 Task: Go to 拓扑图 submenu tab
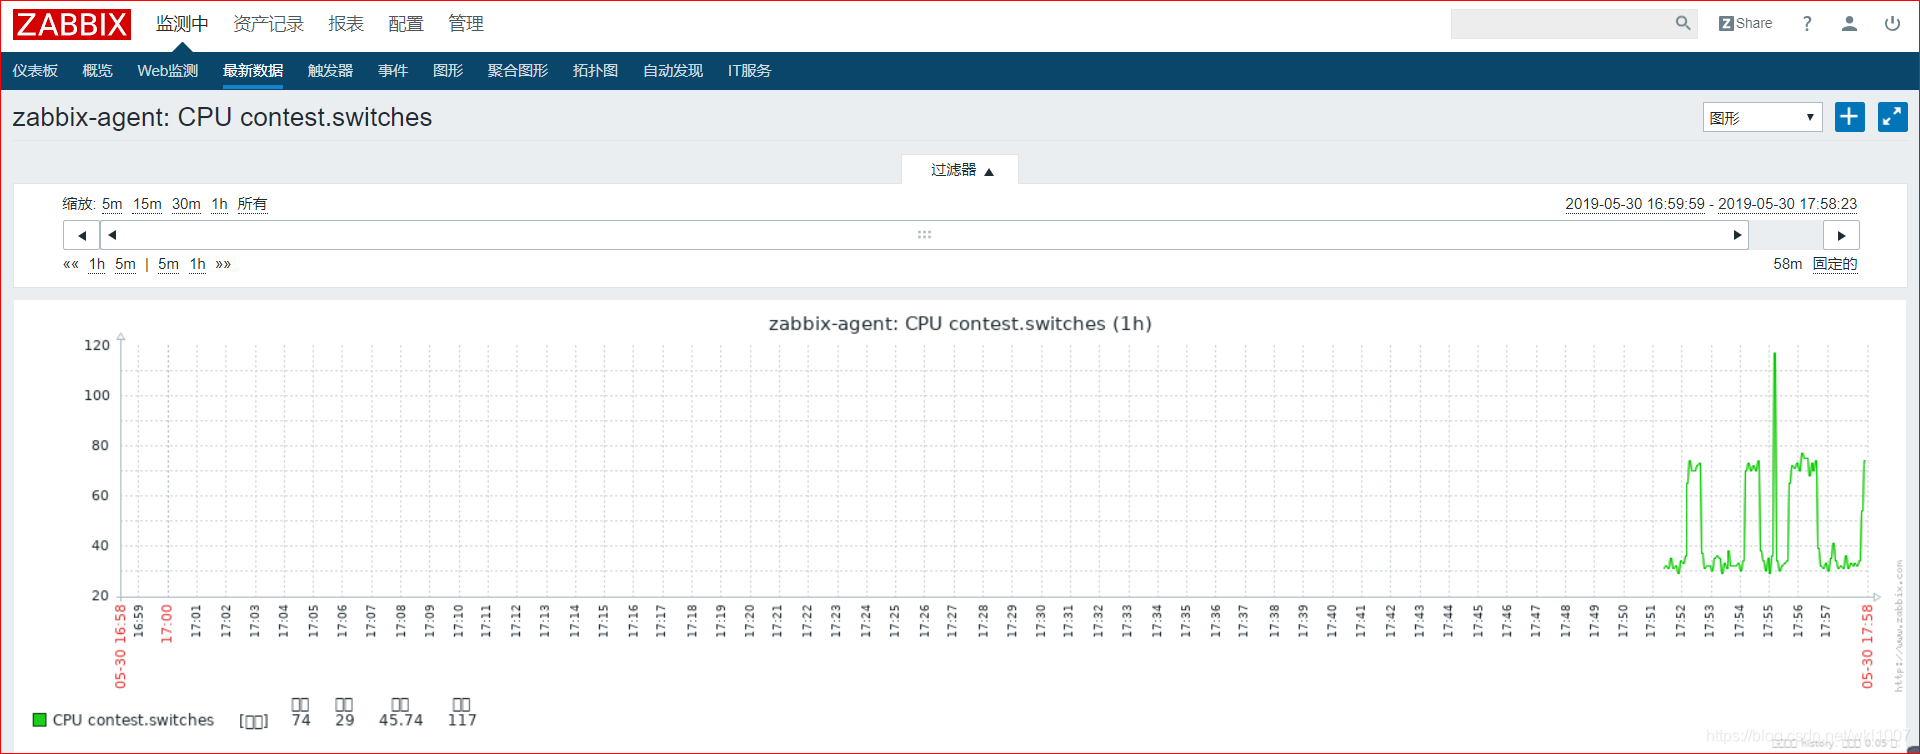point(595,71)
